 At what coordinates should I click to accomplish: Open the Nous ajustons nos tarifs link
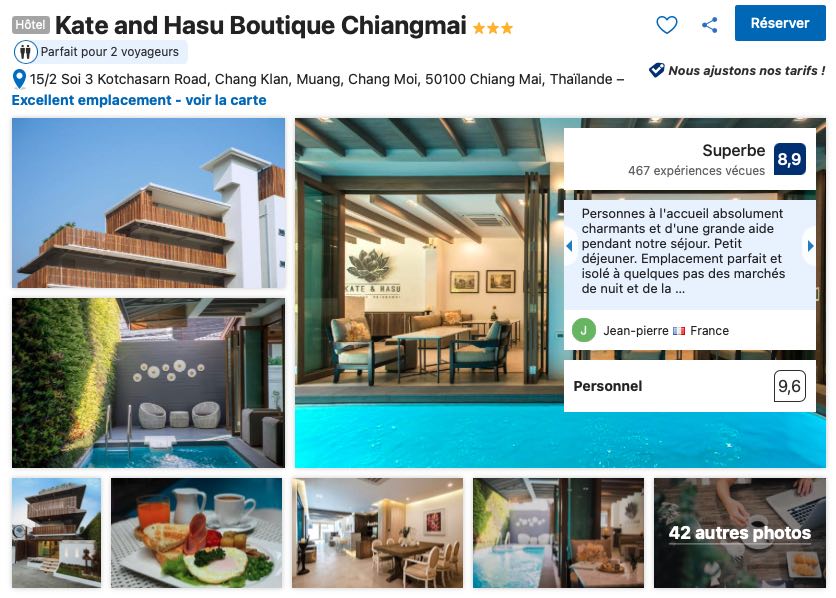coord(746,70)
